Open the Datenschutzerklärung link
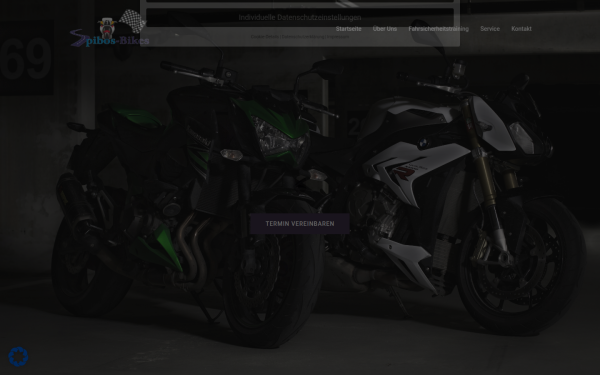Viewport: 600px width, 375px height. point(303,37)
